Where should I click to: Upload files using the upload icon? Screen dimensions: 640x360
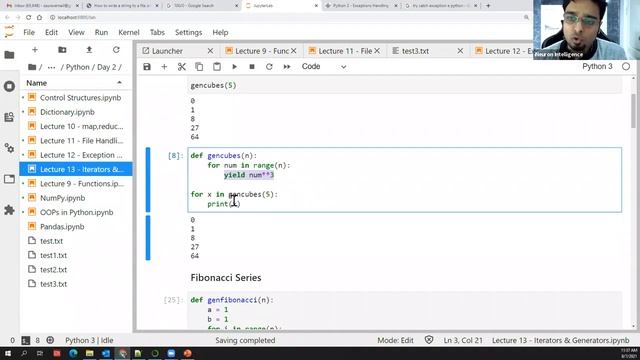[x=89, y=50]
